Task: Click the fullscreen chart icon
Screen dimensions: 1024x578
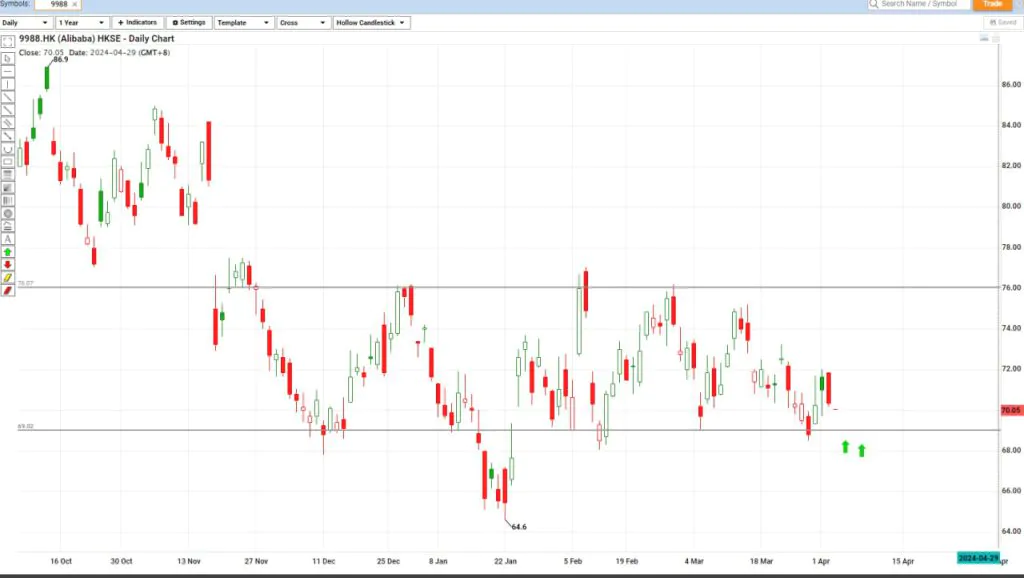Action: pyautogui.click(x=8, y=41)
